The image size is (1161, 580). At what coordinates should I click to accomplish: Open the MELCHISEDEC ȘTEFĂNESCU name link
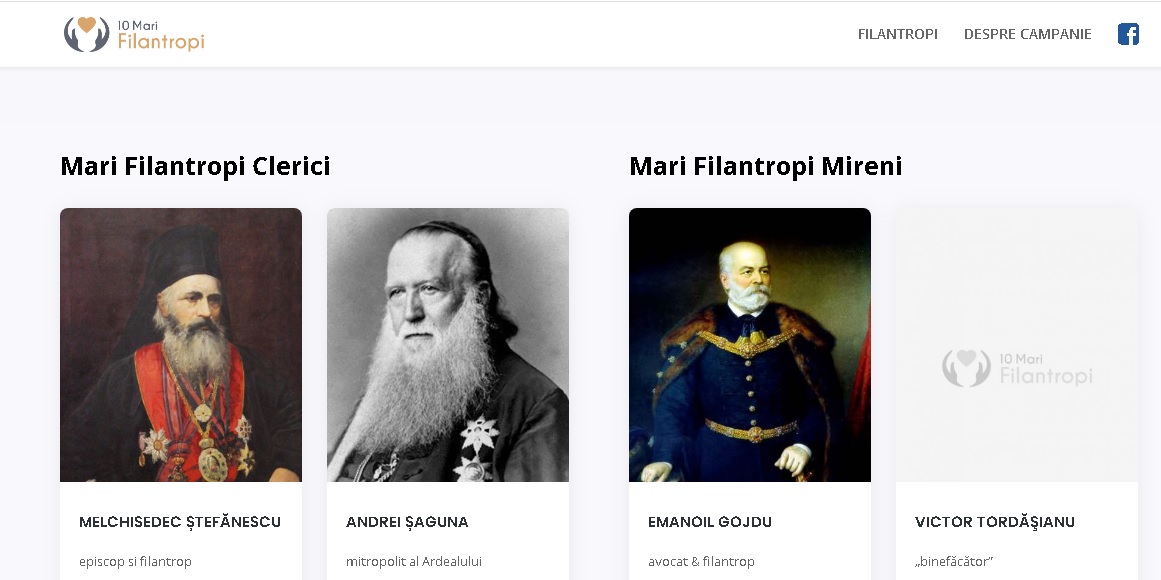click(180, 522)
